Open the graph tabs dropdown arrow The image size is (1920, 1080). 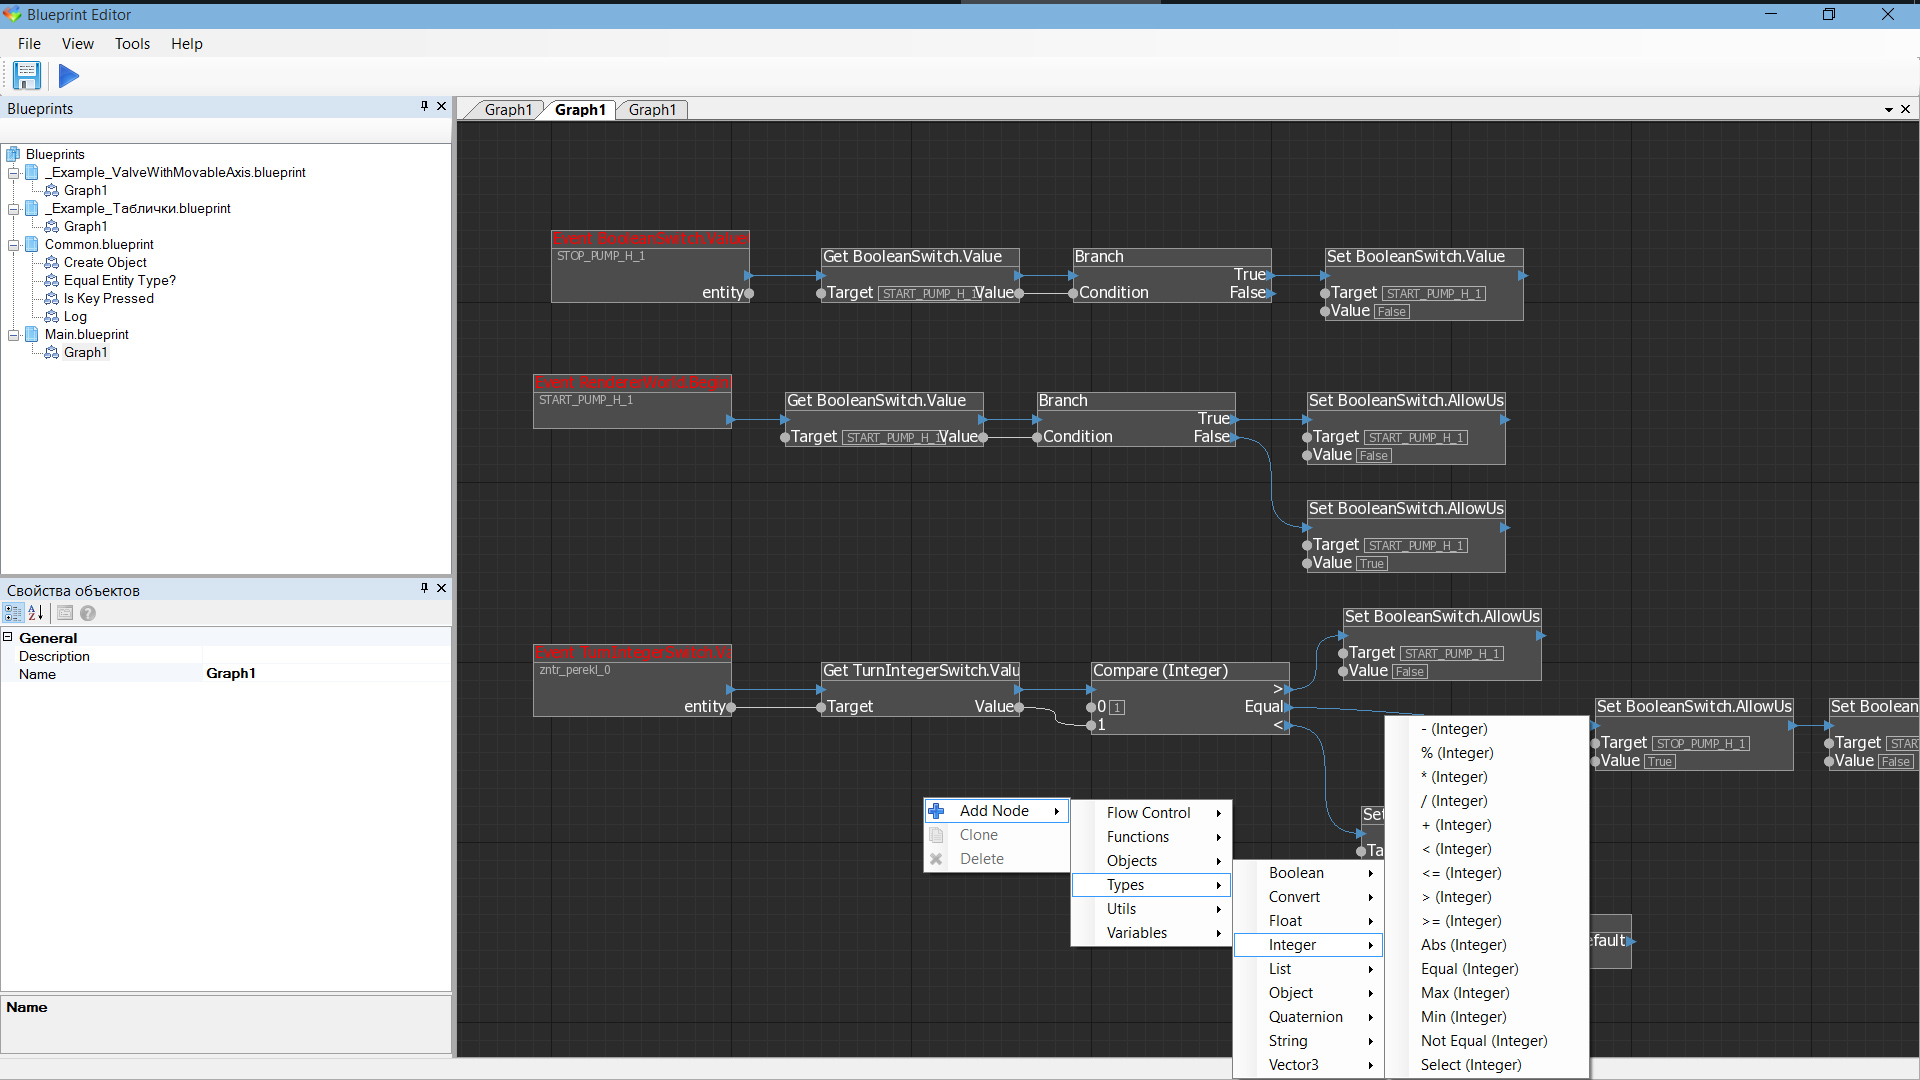tap(1889, 109)
